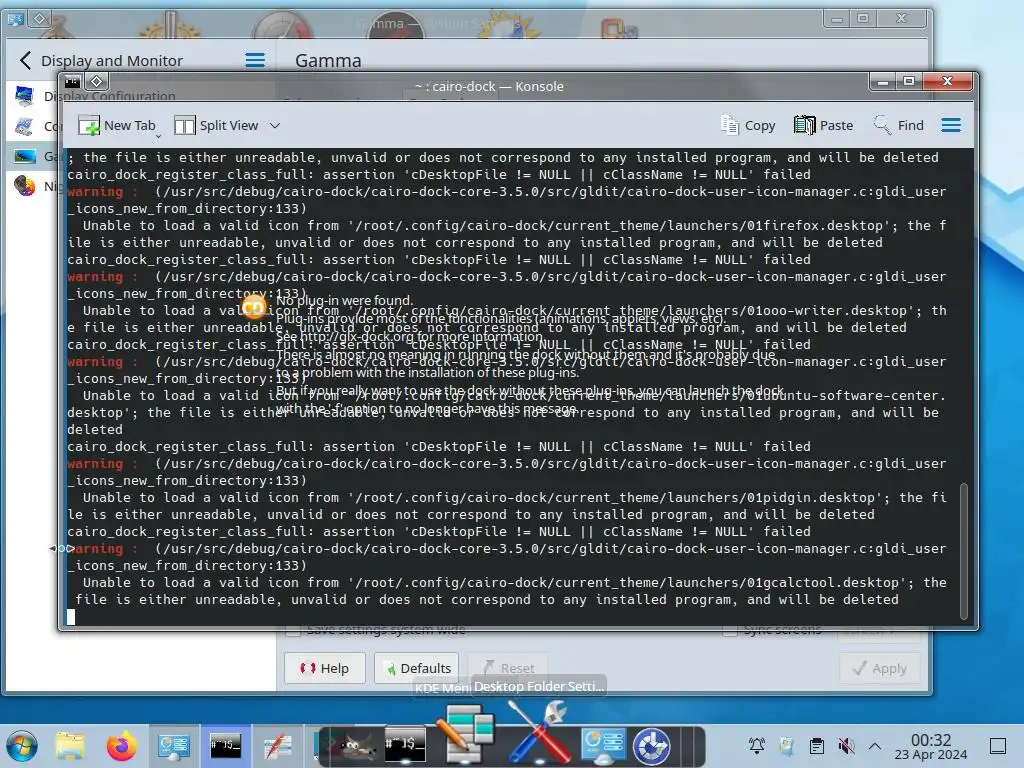Select Gamma sidebar icon
The height and width of the screenshot is (768, 1024).
25,156
